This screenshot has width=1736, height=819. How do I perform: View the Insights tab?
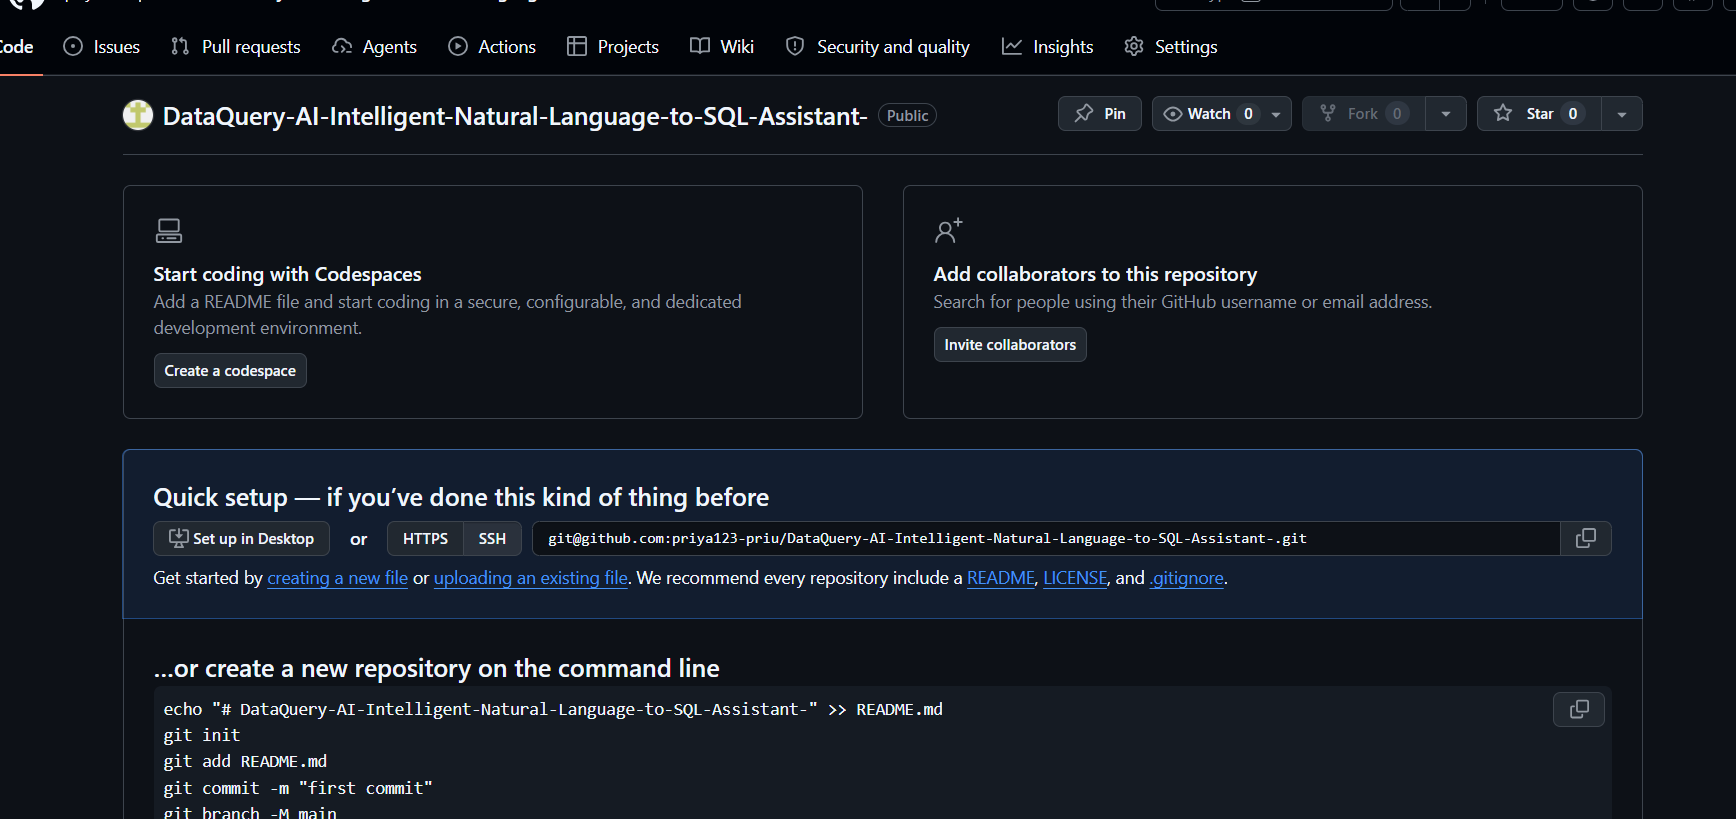(x=1048, y=47)
